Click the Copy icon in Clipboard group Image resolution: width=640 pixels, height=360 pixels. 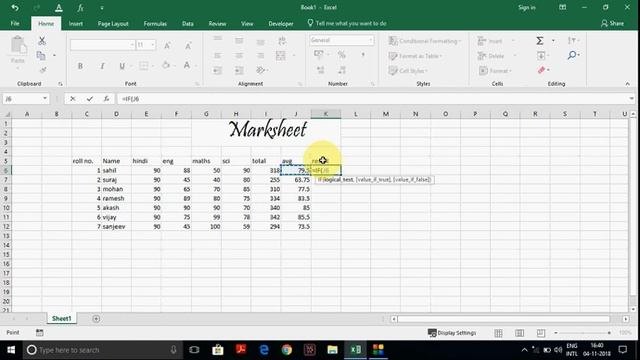point(41,56)
